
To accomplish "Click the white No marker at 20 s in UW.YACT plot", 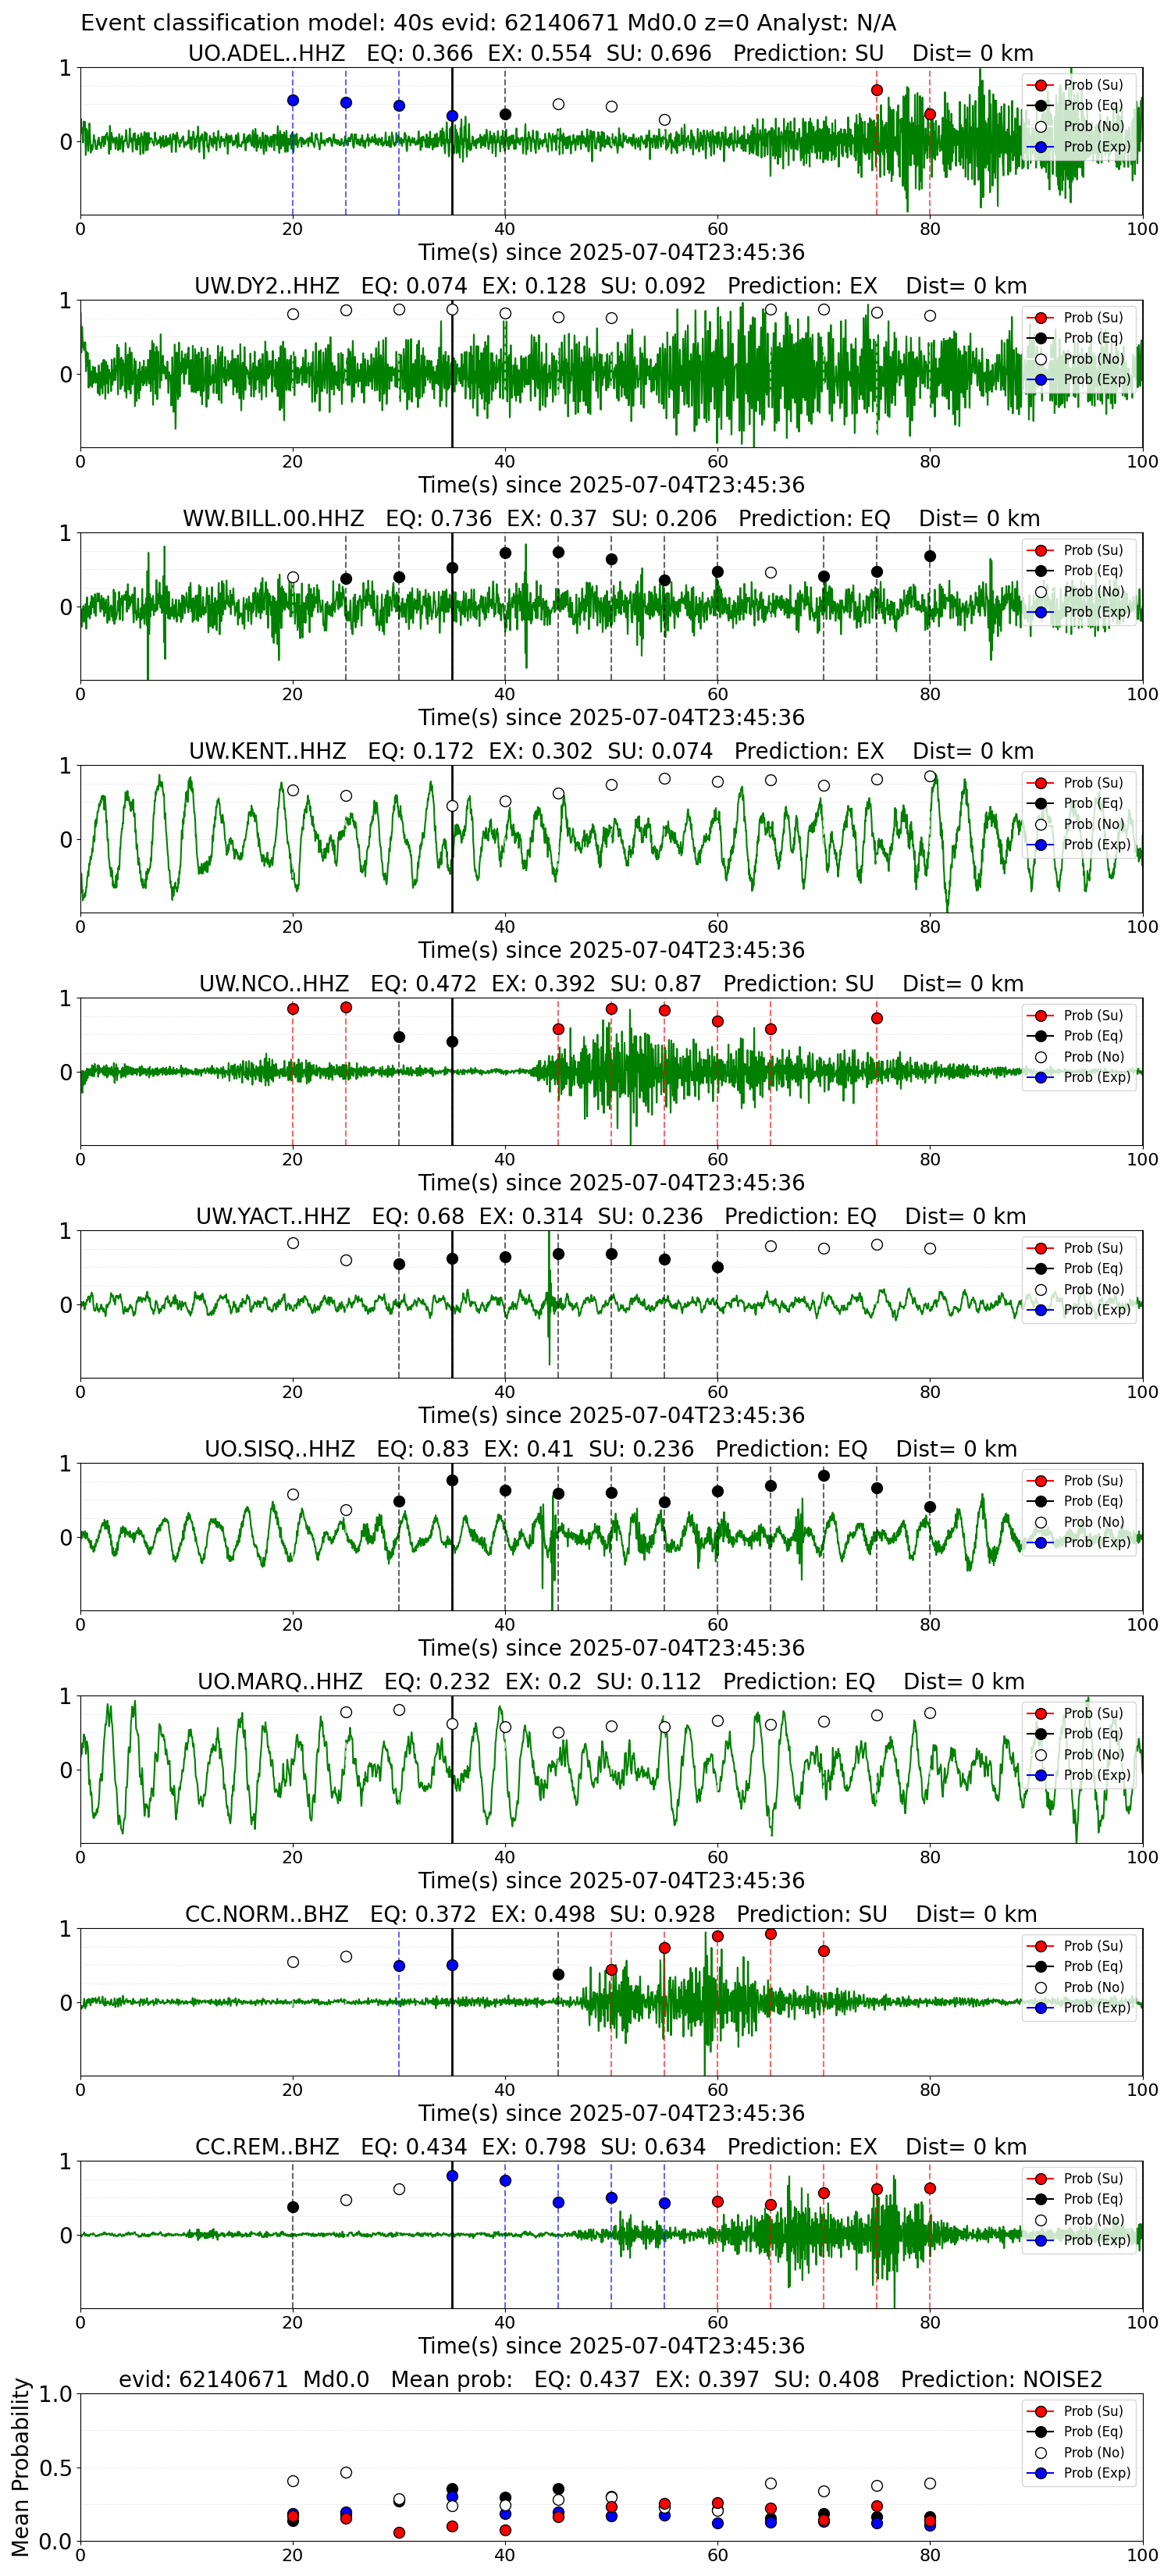I will [x=293, y=1243].
